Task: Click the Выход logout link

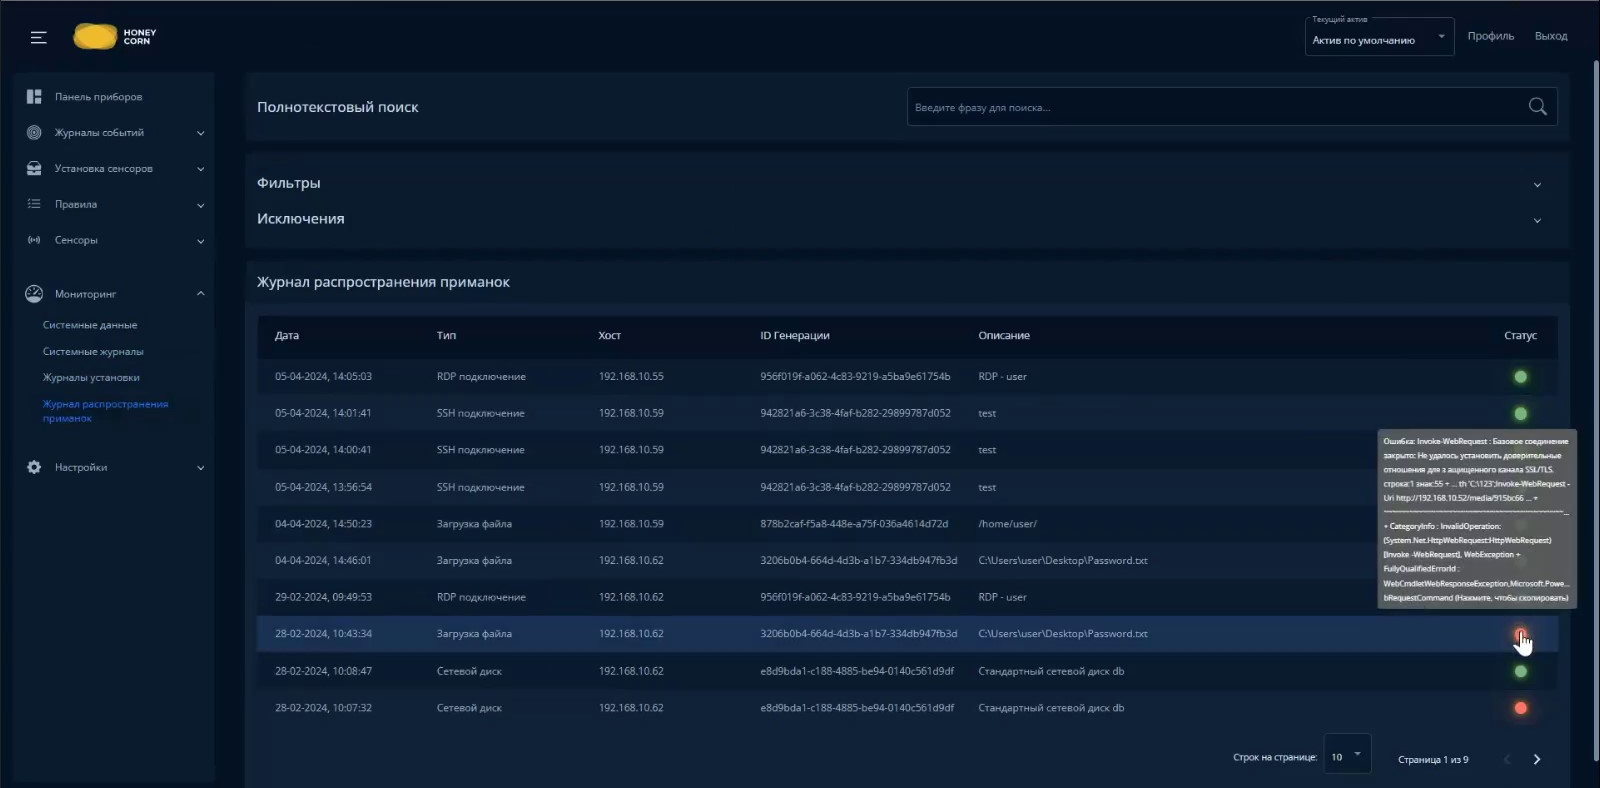Action: [1551, 36]
